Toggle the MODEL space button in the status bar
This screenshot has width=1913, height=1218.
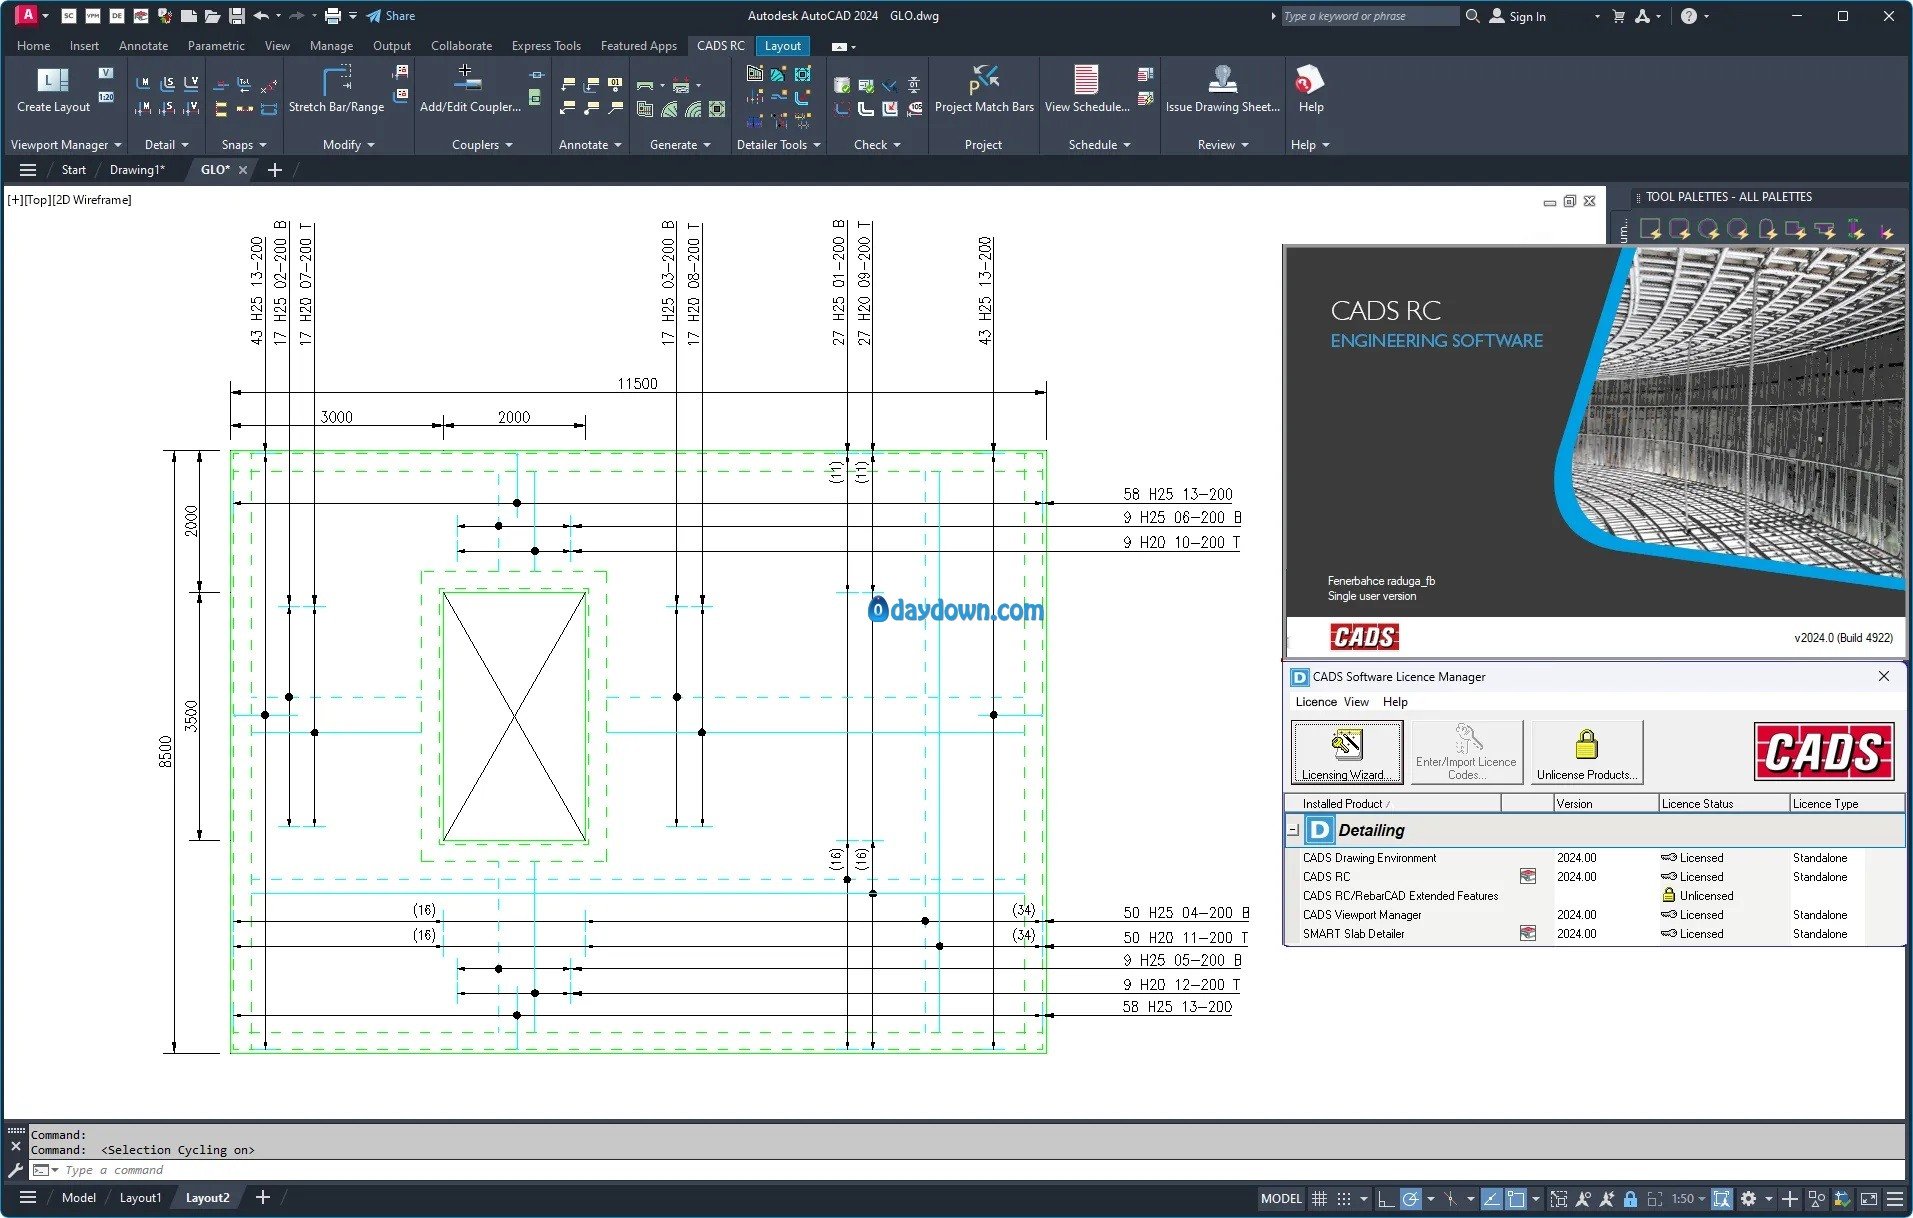[1281, 1198]
